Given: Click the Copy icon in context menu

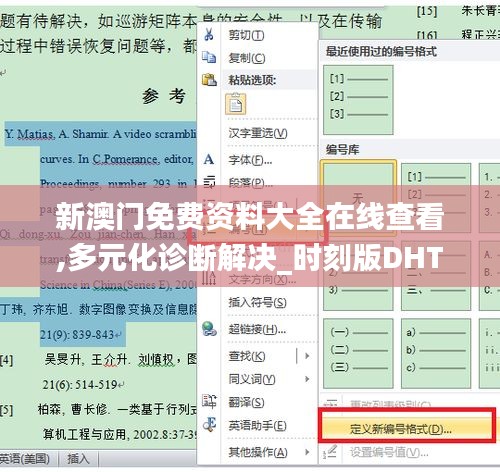Looking at the screenshot, I should point(209,57).
